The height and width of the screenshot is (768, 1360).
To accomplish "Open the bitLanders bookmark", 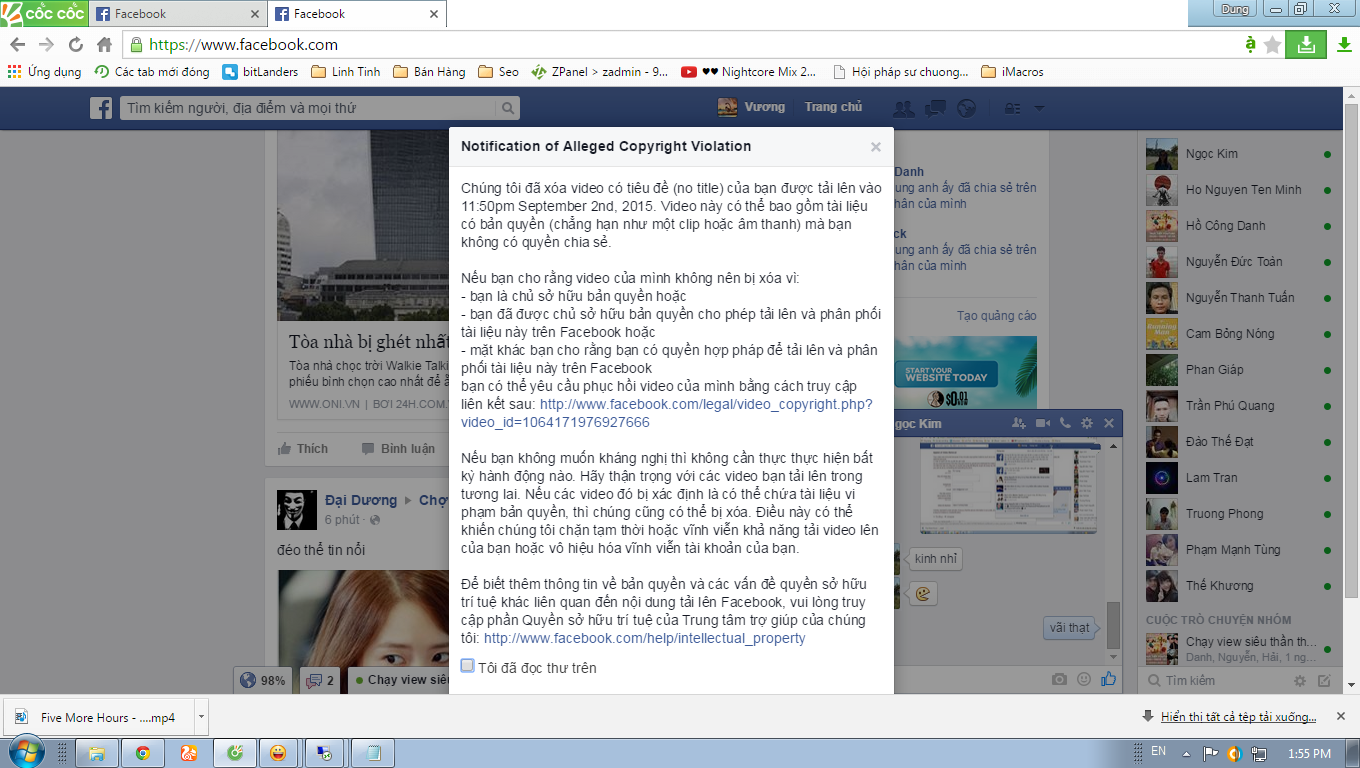I will coord(261,72).
